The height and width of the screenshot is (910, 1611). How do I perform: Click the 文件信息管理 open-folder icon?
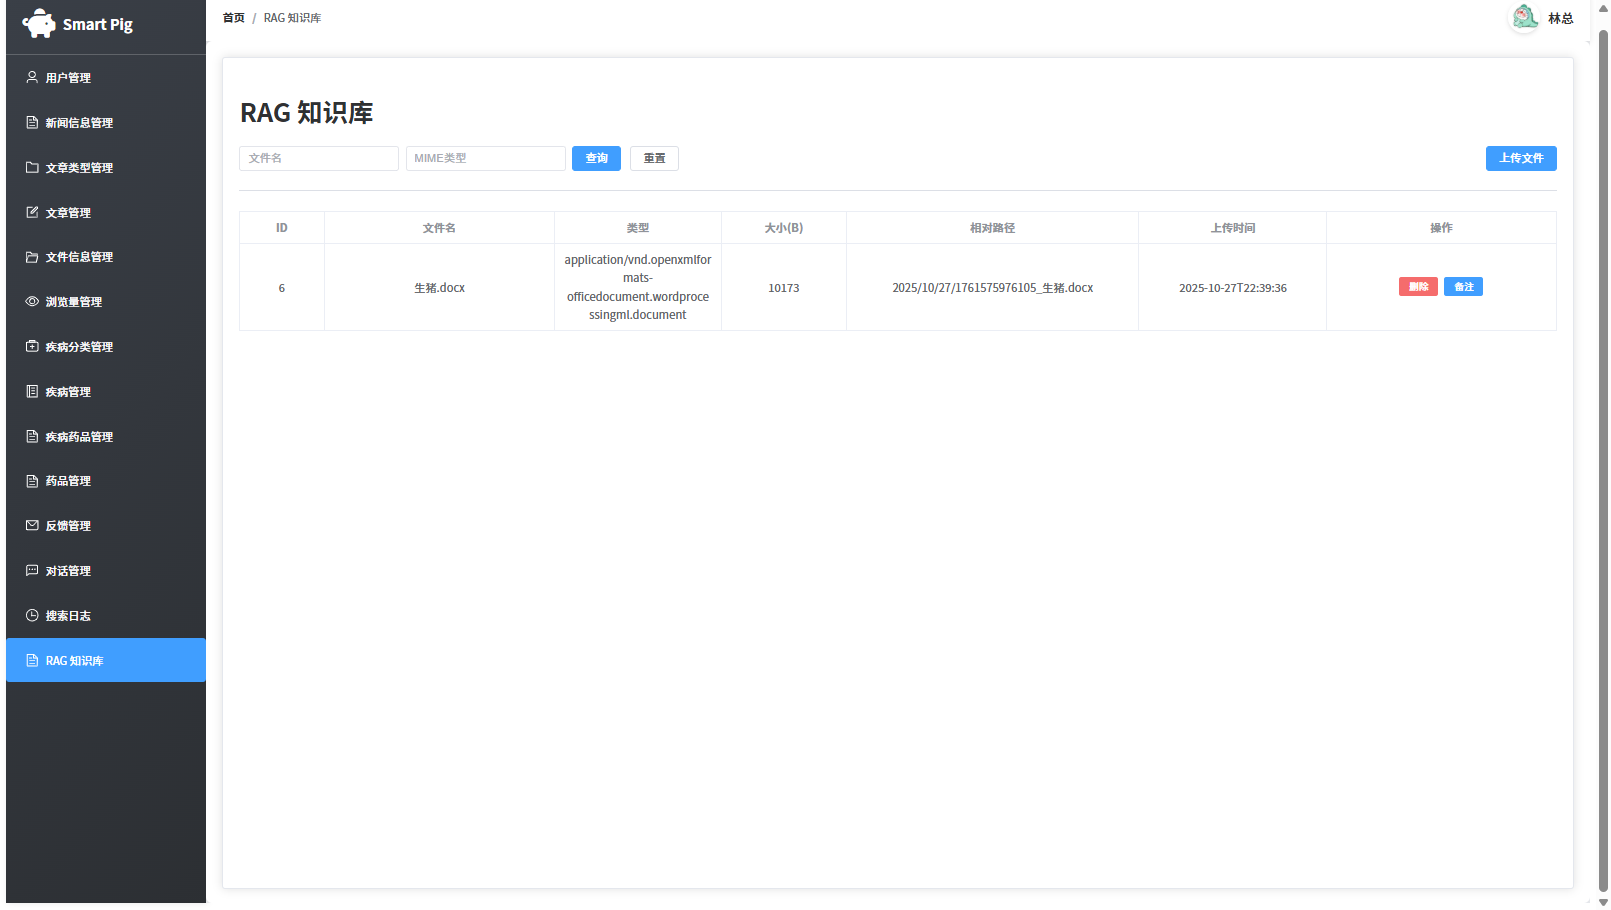[x=32, y=257]
